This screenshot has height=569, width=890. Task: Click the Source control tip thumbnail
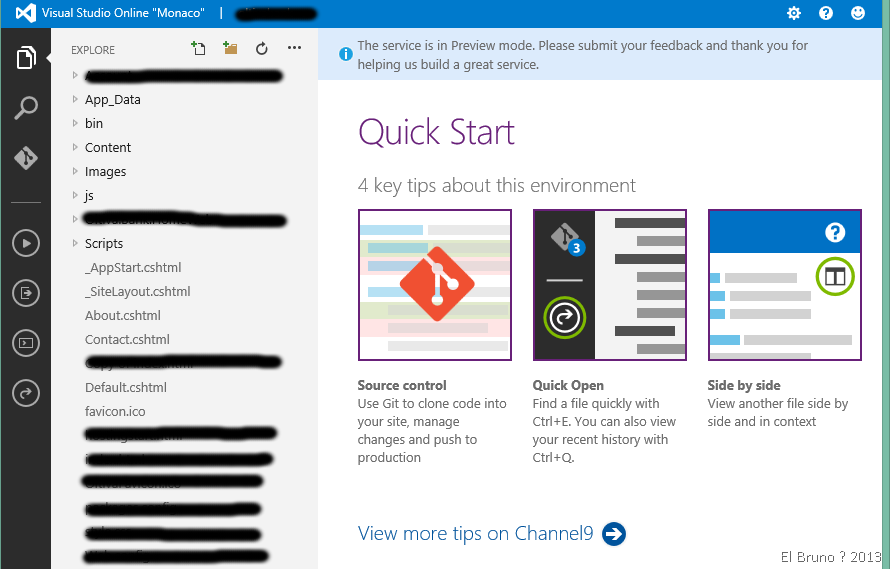click(x=434, y=285)
